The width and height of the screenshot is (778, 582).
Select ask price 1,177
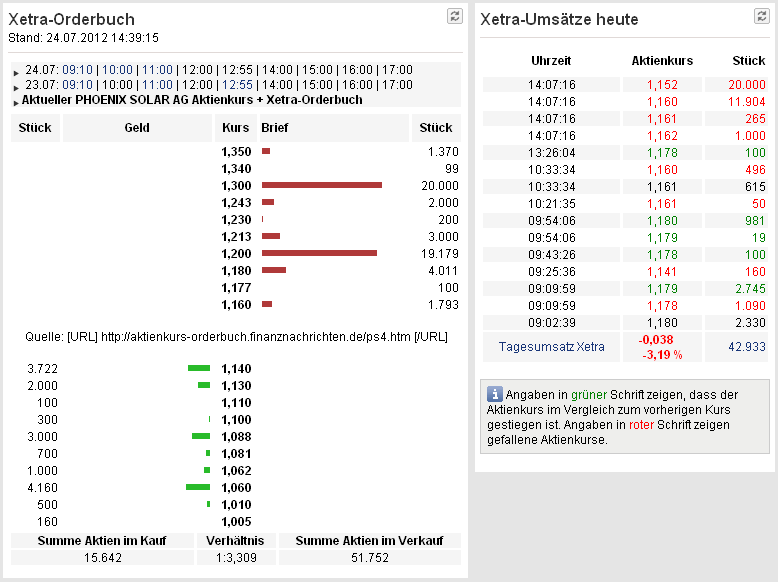236,288
